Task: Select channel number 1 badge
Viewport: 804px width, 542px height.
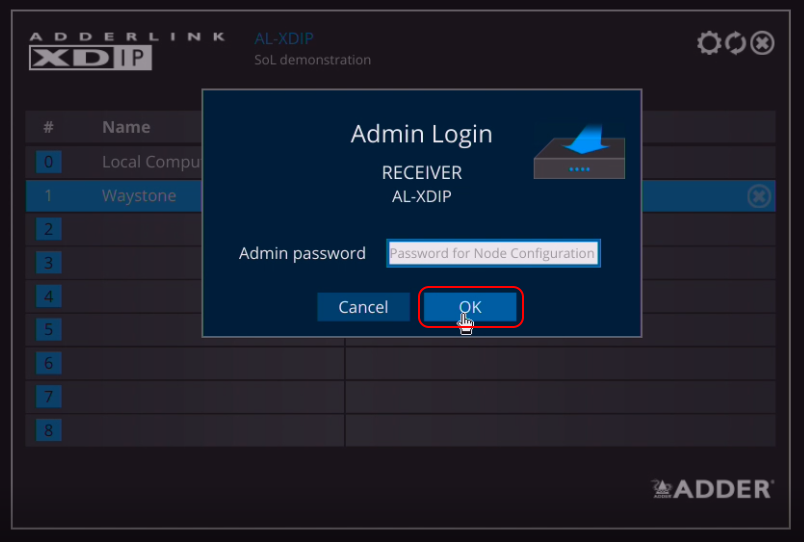Action: (48, 196)
